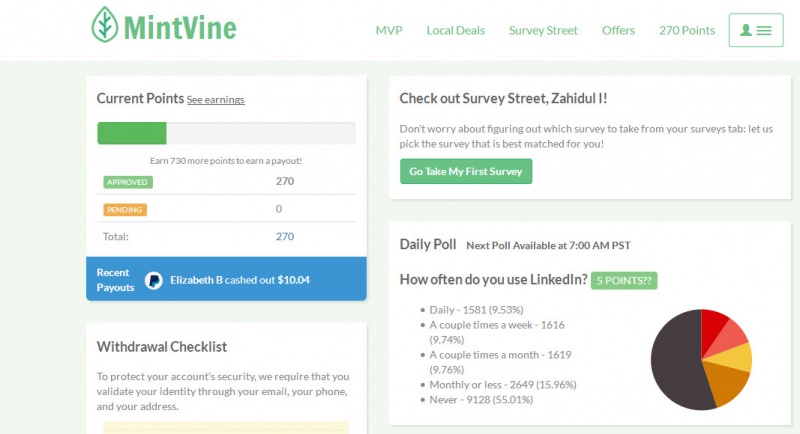Viewport: 800px width, 434px height.
Task: Open the user account menu button
Action: coord(756,31)
